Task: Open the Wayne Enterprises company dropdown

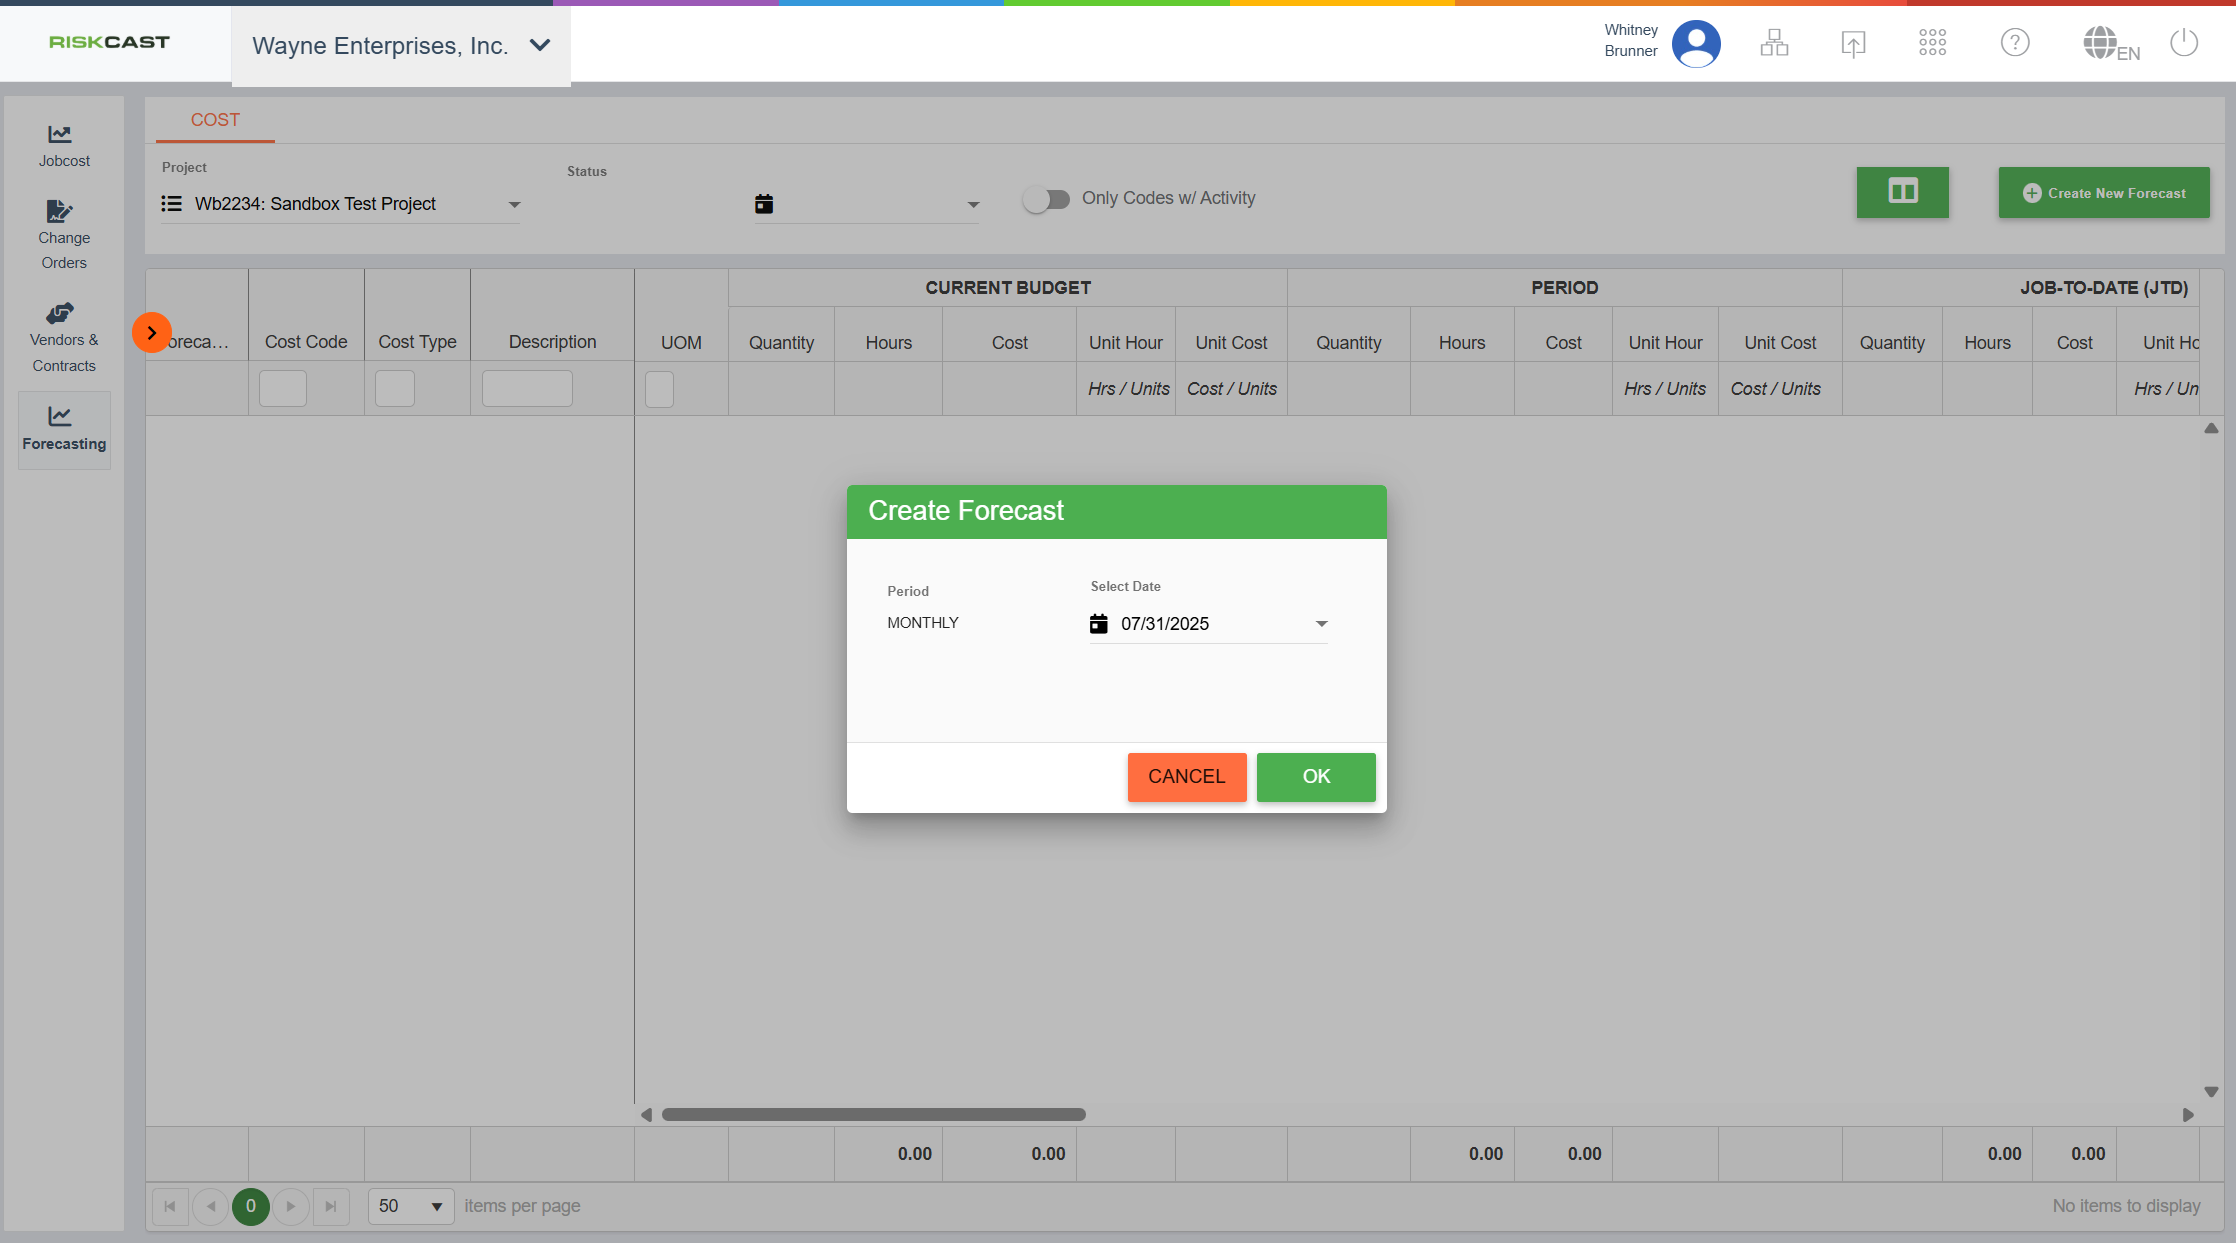Action: 401,46
